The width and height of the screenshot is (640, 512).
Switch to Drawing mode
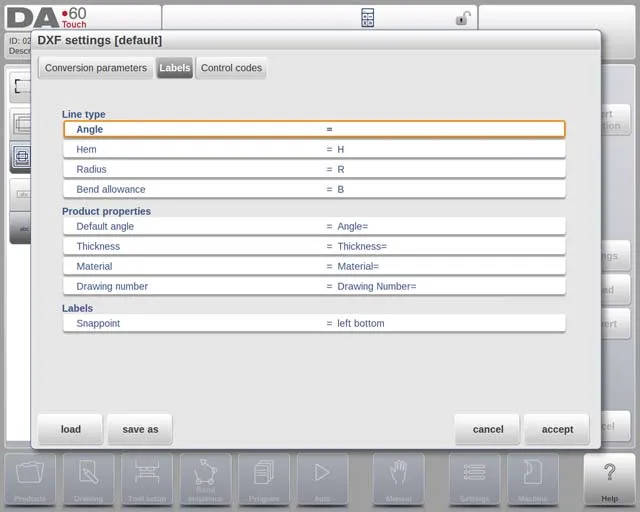[x=88, y=479]
